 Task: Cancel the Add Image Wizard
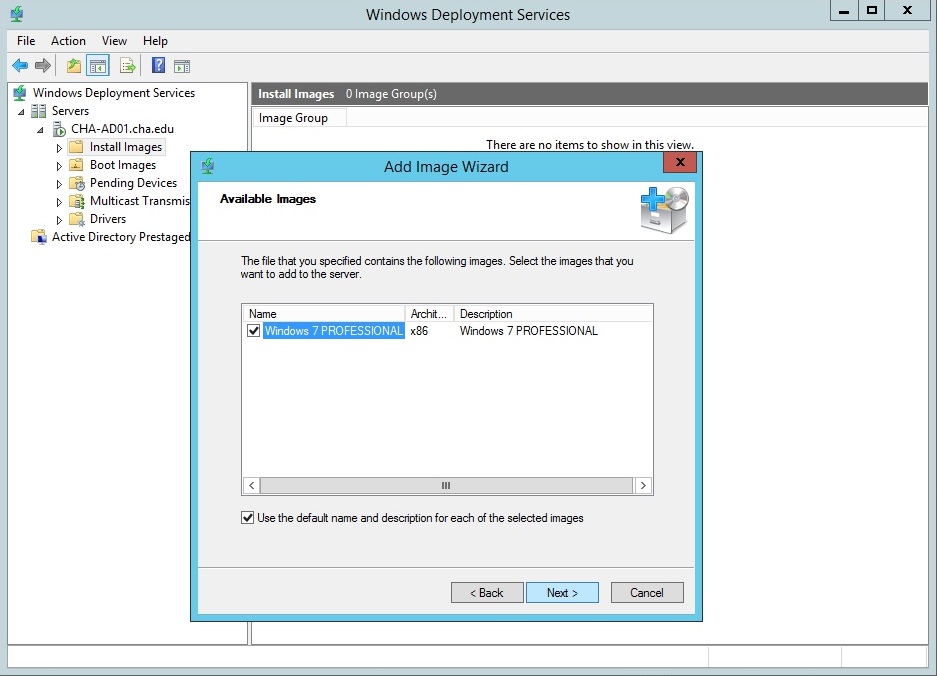pyautogui.click(x=647, y=592)
